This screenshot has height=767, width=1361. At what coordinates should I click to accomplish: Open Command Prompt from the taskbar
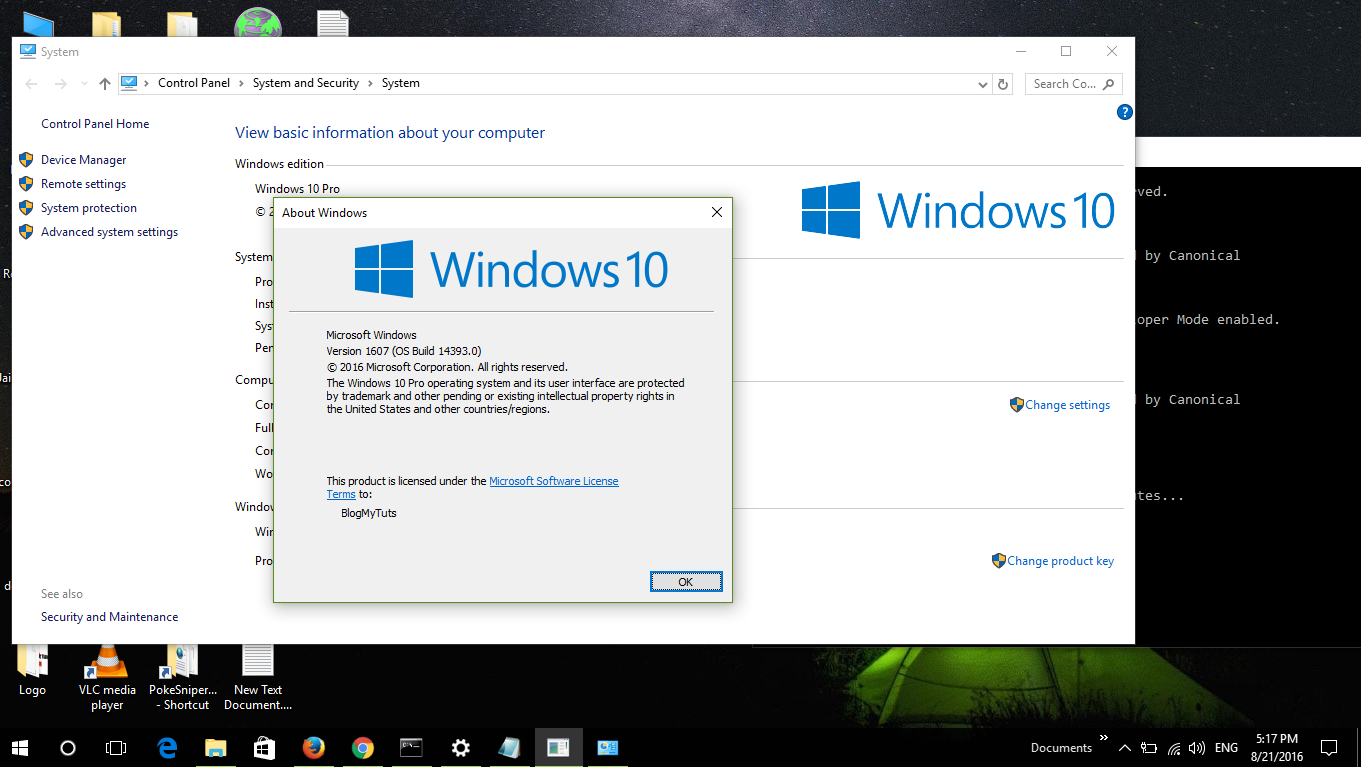[x=411, y=747]
